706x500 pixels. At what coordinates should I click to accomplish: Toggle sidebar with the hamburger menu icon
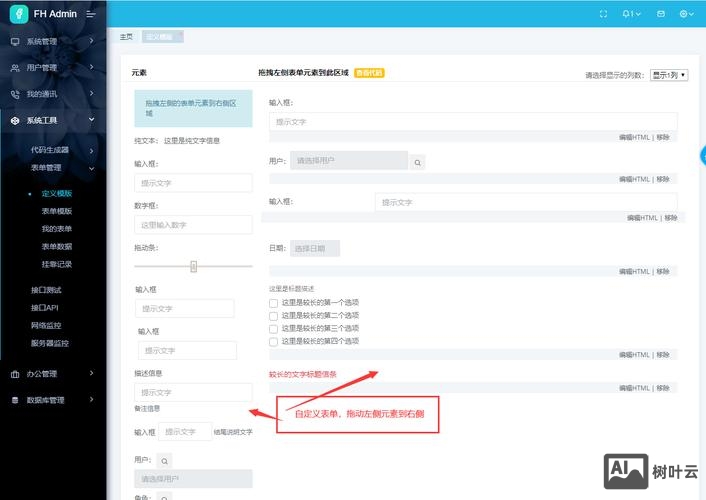[x=91, y=14]
